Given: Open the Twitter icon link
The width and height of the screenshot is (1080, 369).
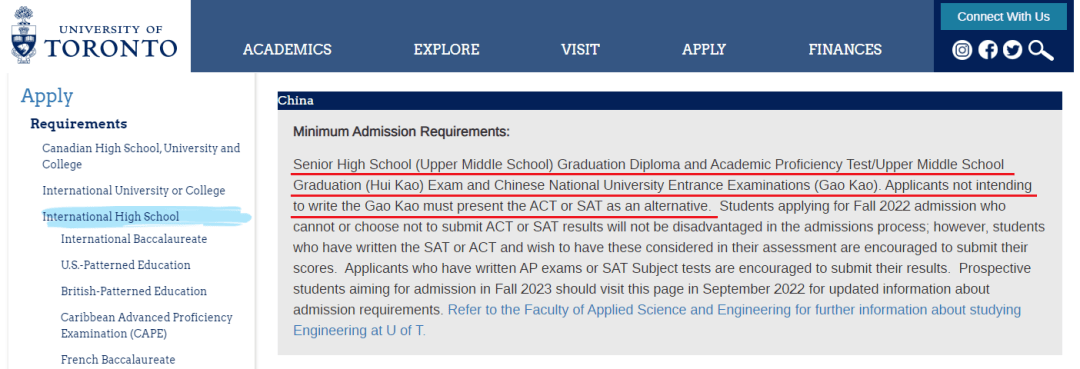Looking at the screenshot, I should point(1012,50).
